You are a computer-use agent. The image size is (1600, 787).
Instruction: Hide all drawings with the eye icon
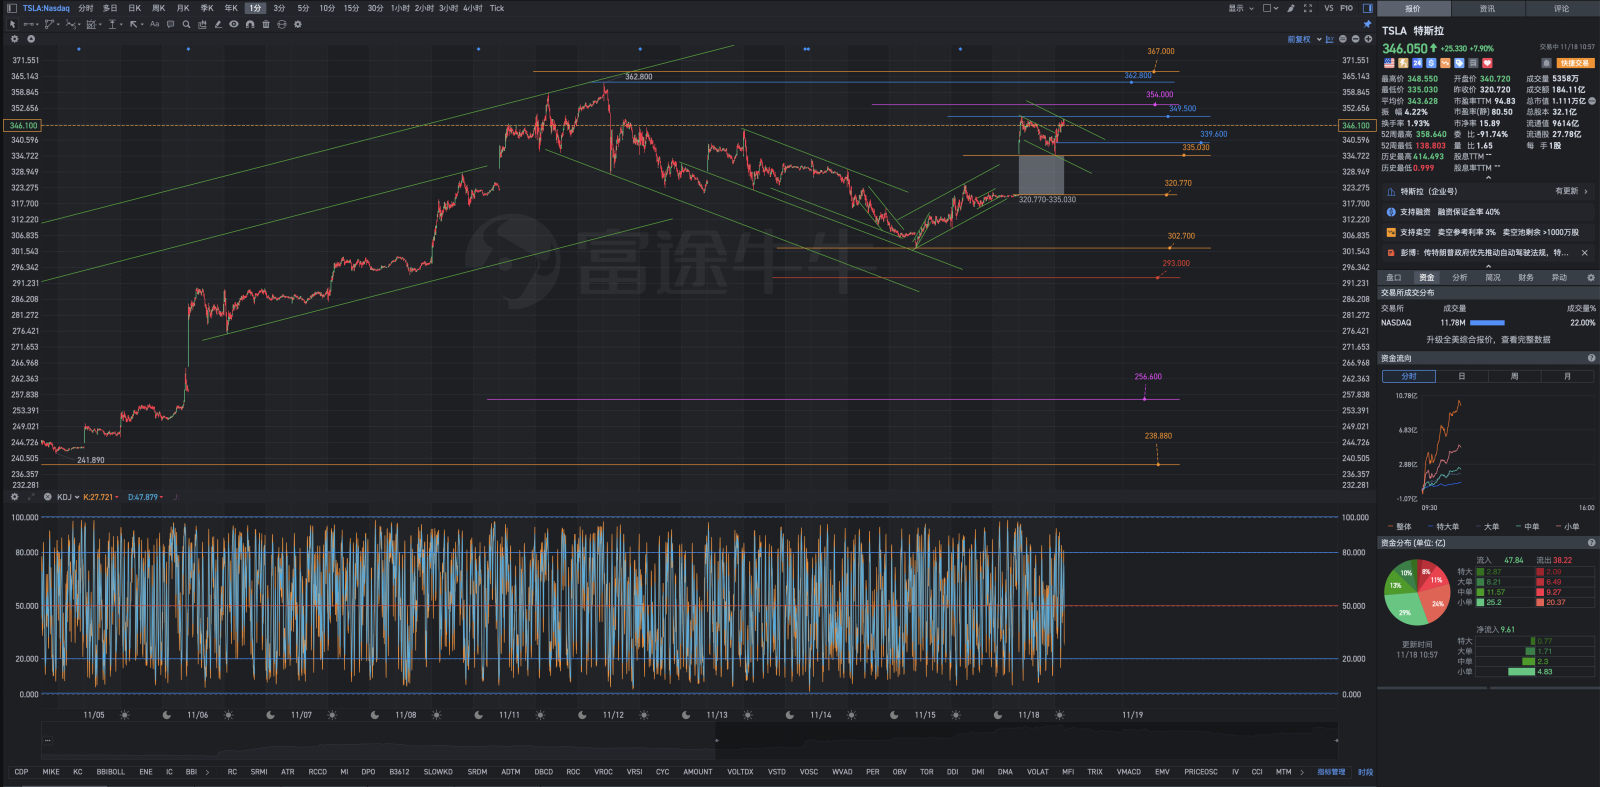234,24
